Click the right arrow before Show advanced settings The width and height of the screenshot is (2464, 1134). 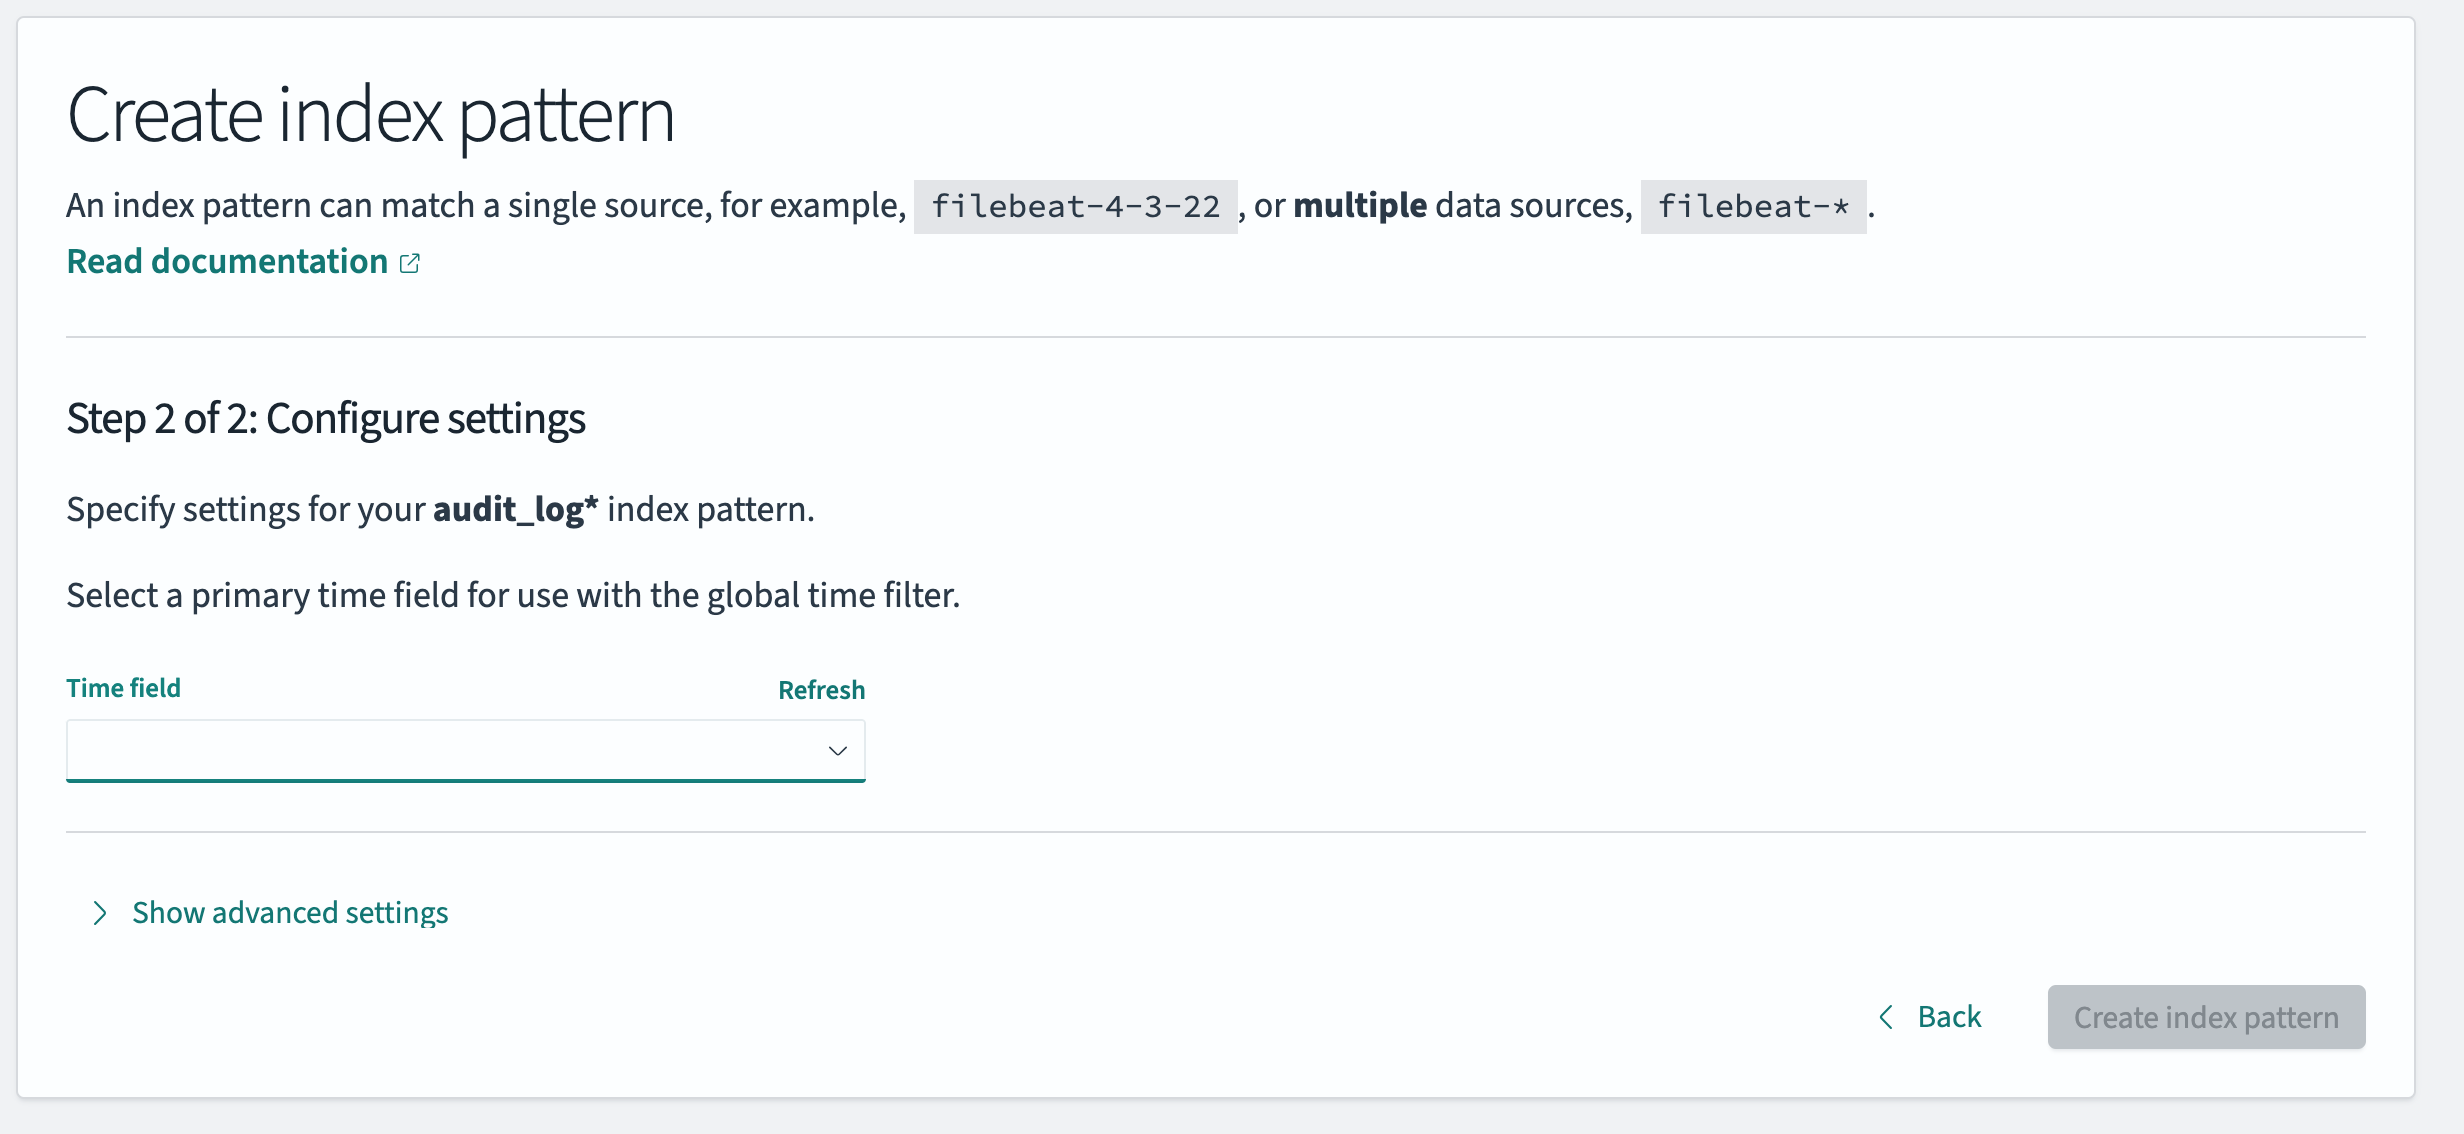point(99,913)
